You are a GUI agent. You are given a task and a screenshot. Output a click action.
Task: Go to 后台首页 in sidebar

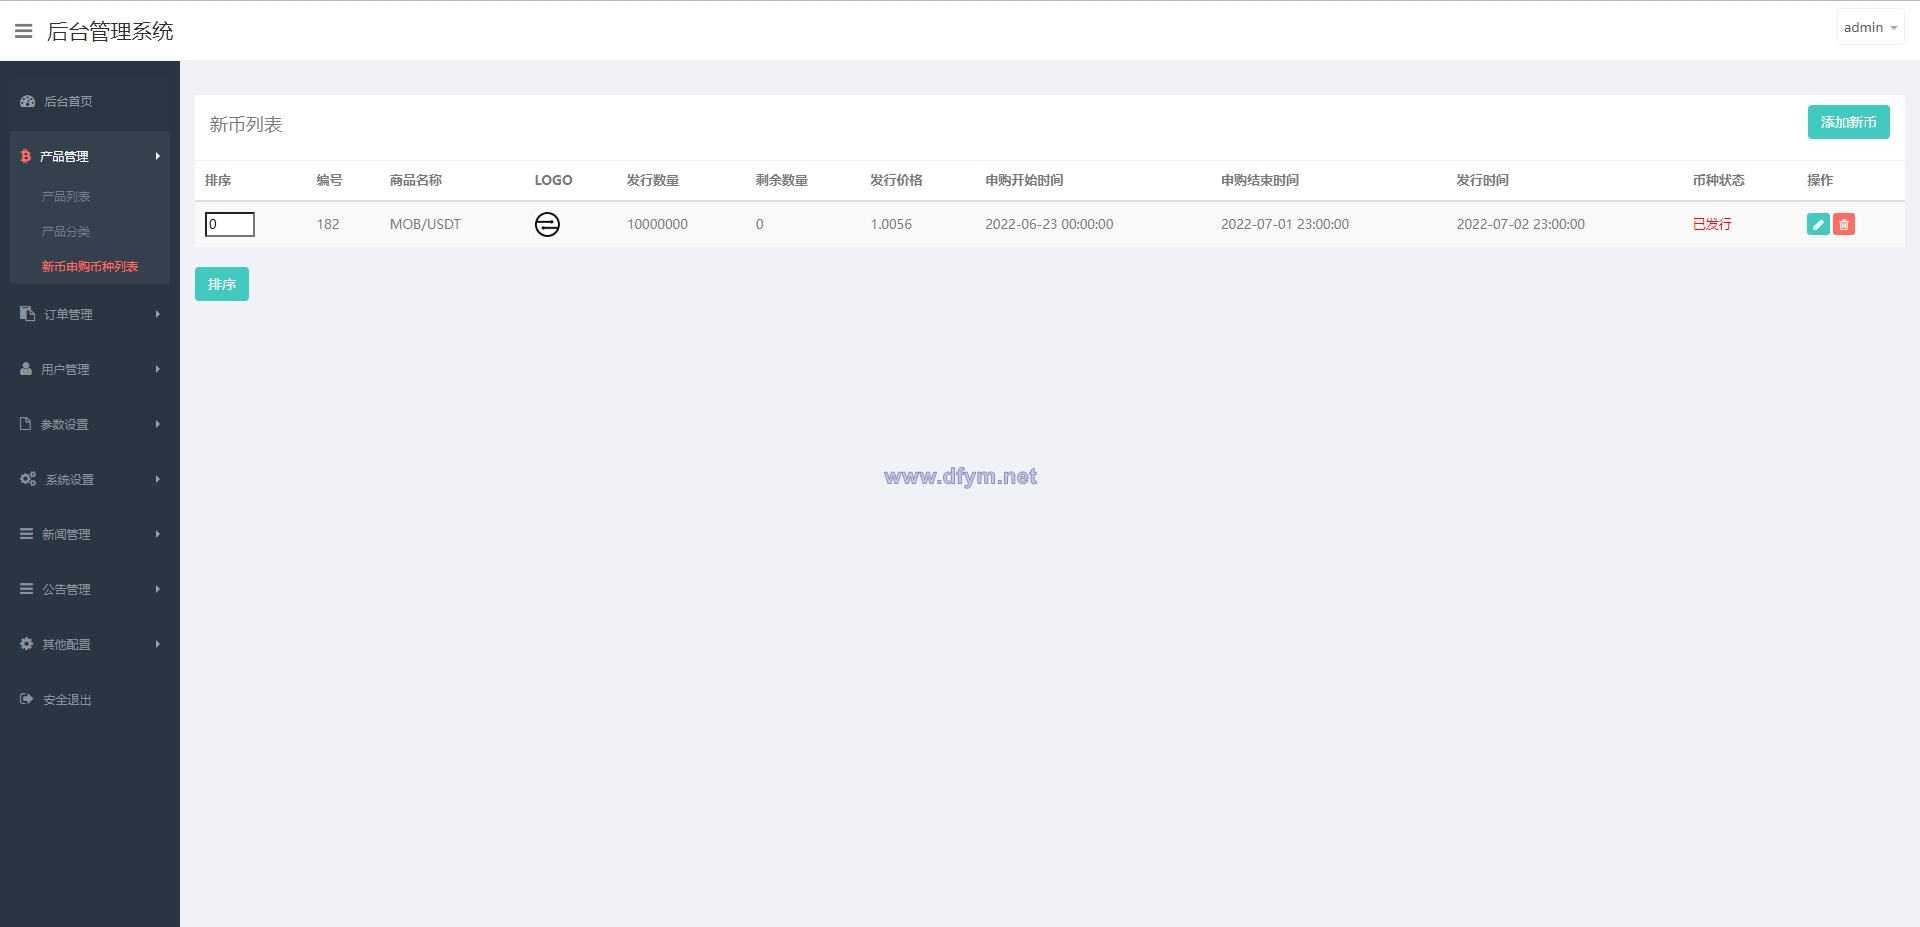point(68,101)
